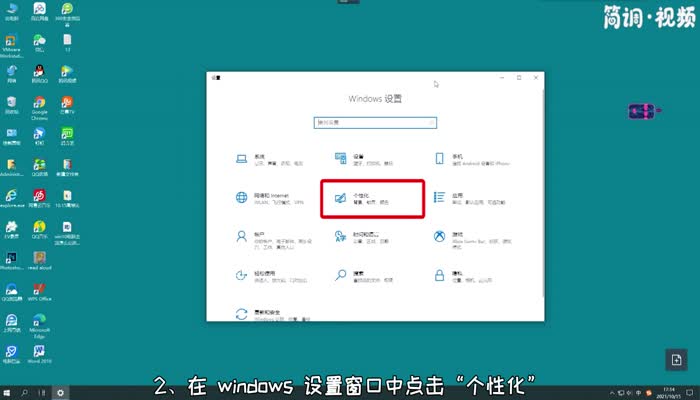
Task: Select the QQ音乐 desktop shortcut
Action: point(39,230)
